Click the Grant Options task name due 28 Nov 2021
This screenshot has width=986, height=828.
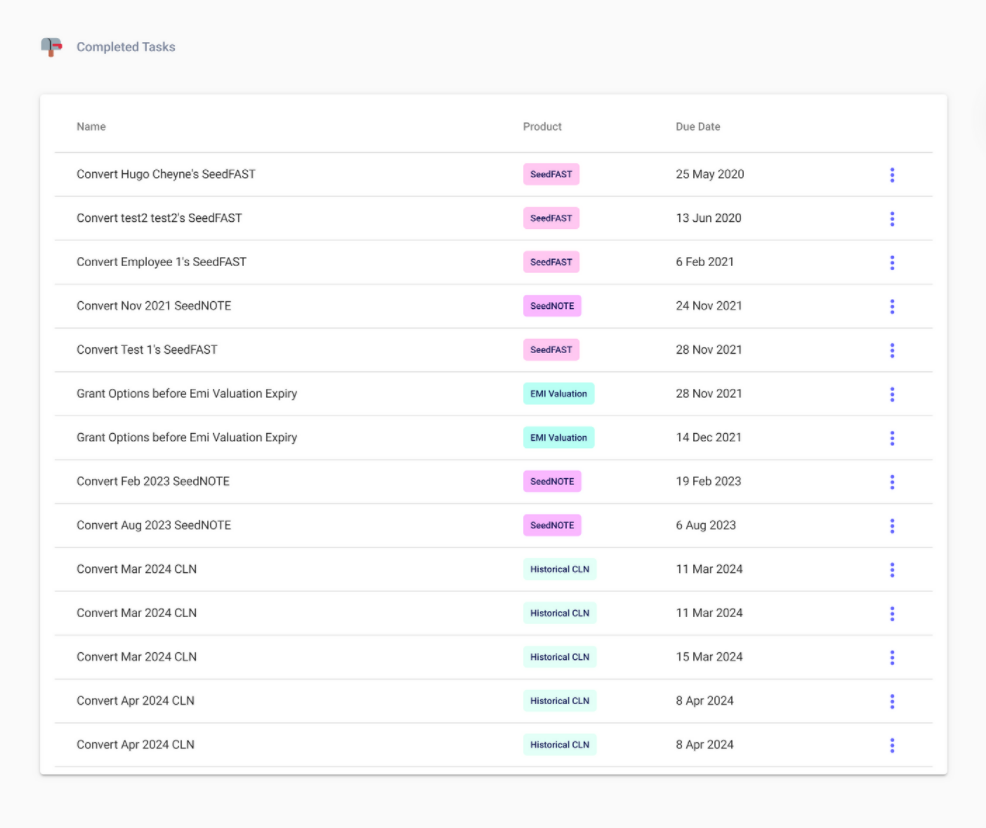tap(187, 394)
